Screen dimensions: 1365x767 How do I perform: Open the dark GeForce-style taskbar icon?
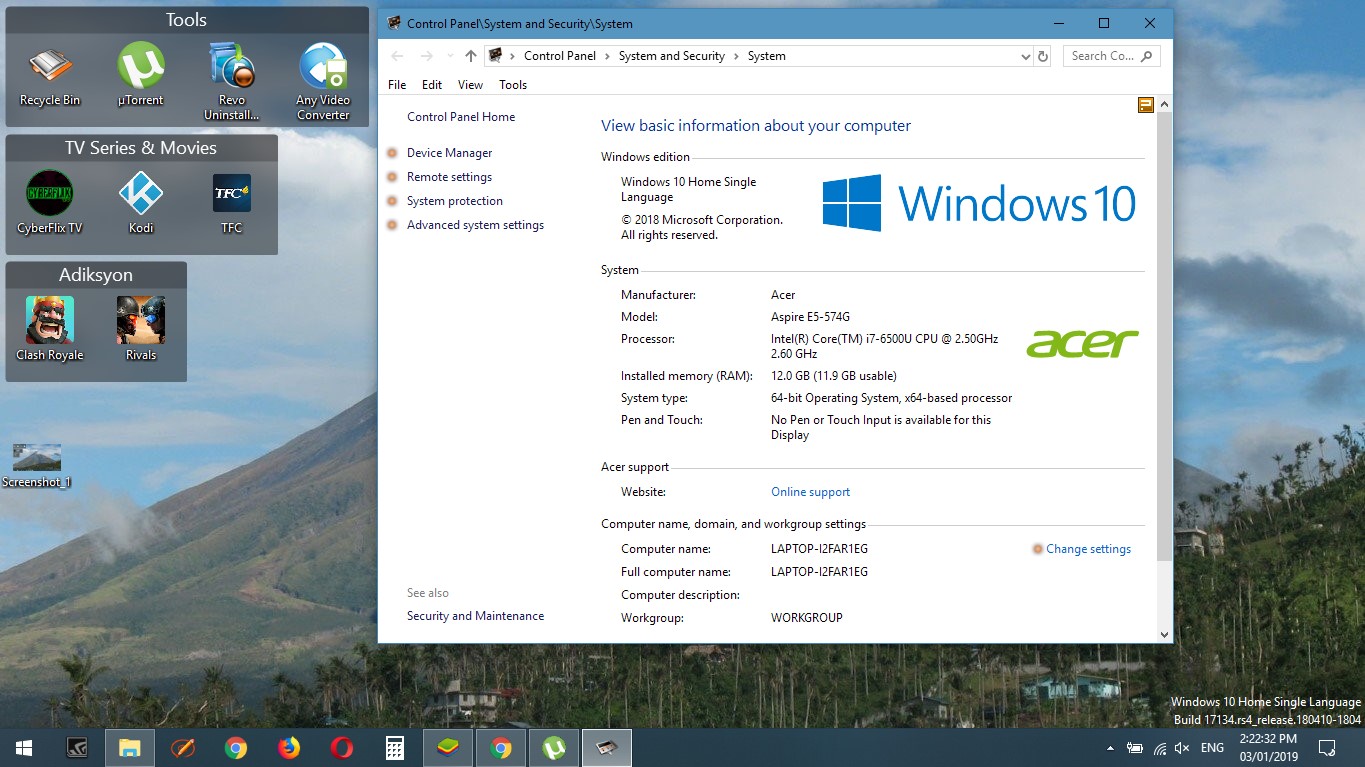[77, 747]
